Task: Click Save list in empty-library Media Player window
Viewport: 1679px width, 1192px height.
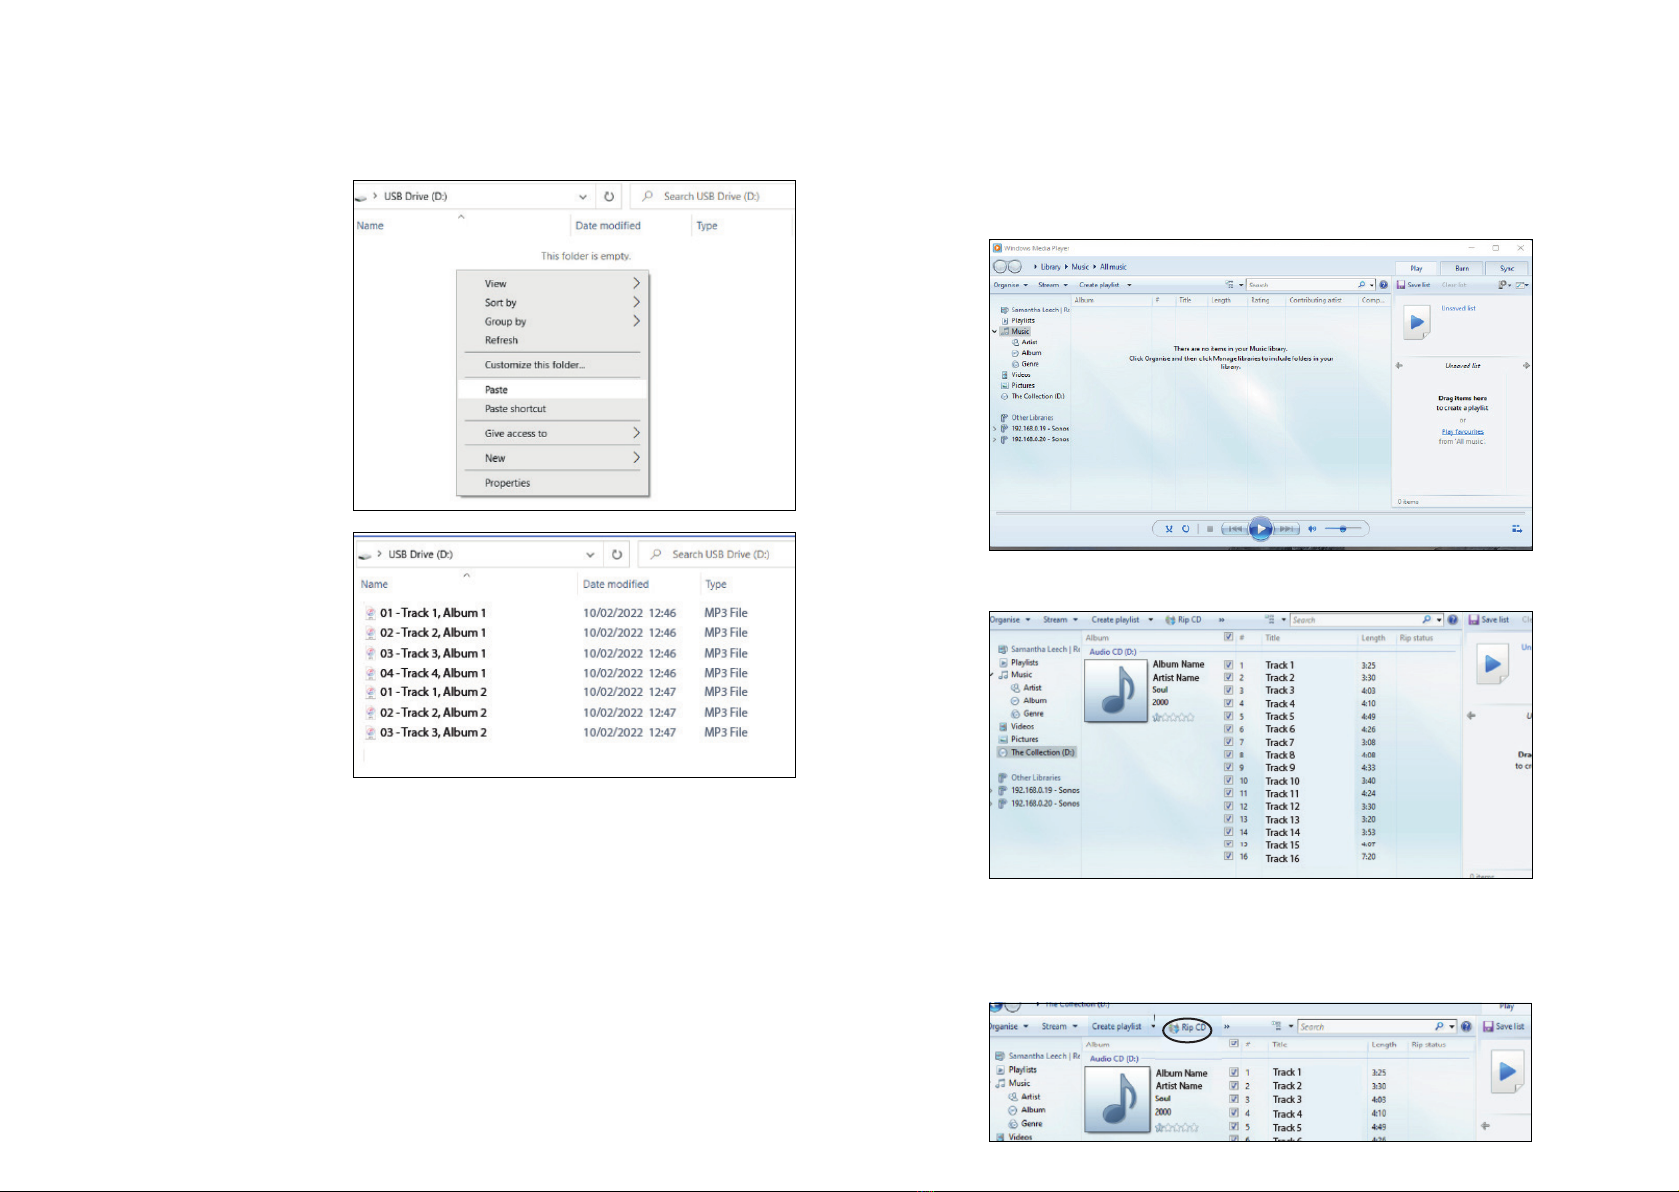Action: 1414,285
